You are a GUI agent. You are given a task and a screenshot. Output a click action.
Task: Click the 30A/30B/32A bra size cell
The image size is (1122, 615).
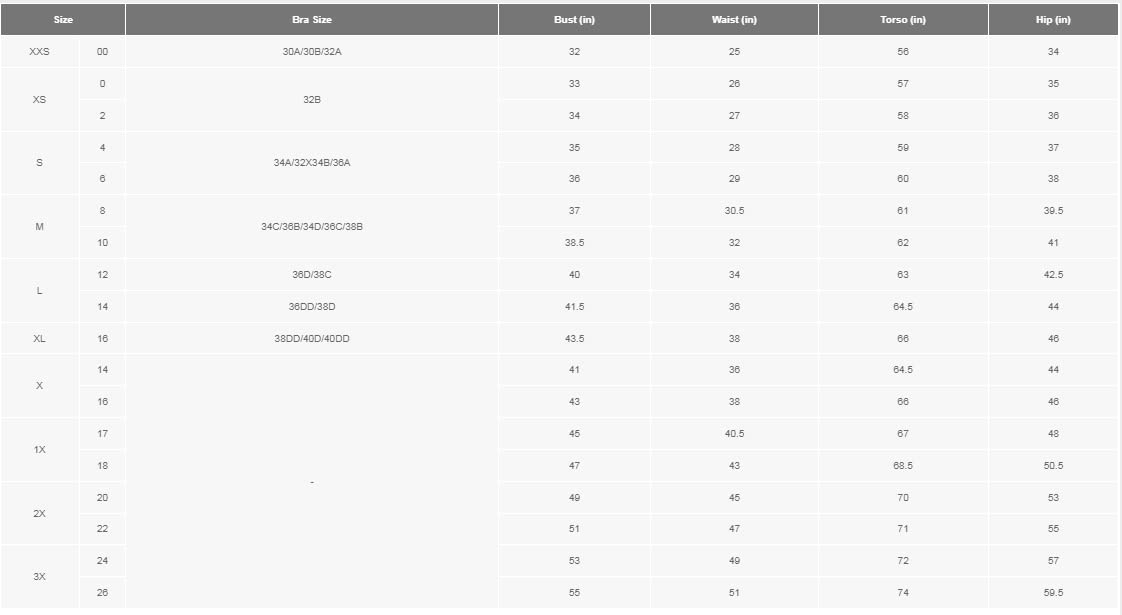(312, 52)
